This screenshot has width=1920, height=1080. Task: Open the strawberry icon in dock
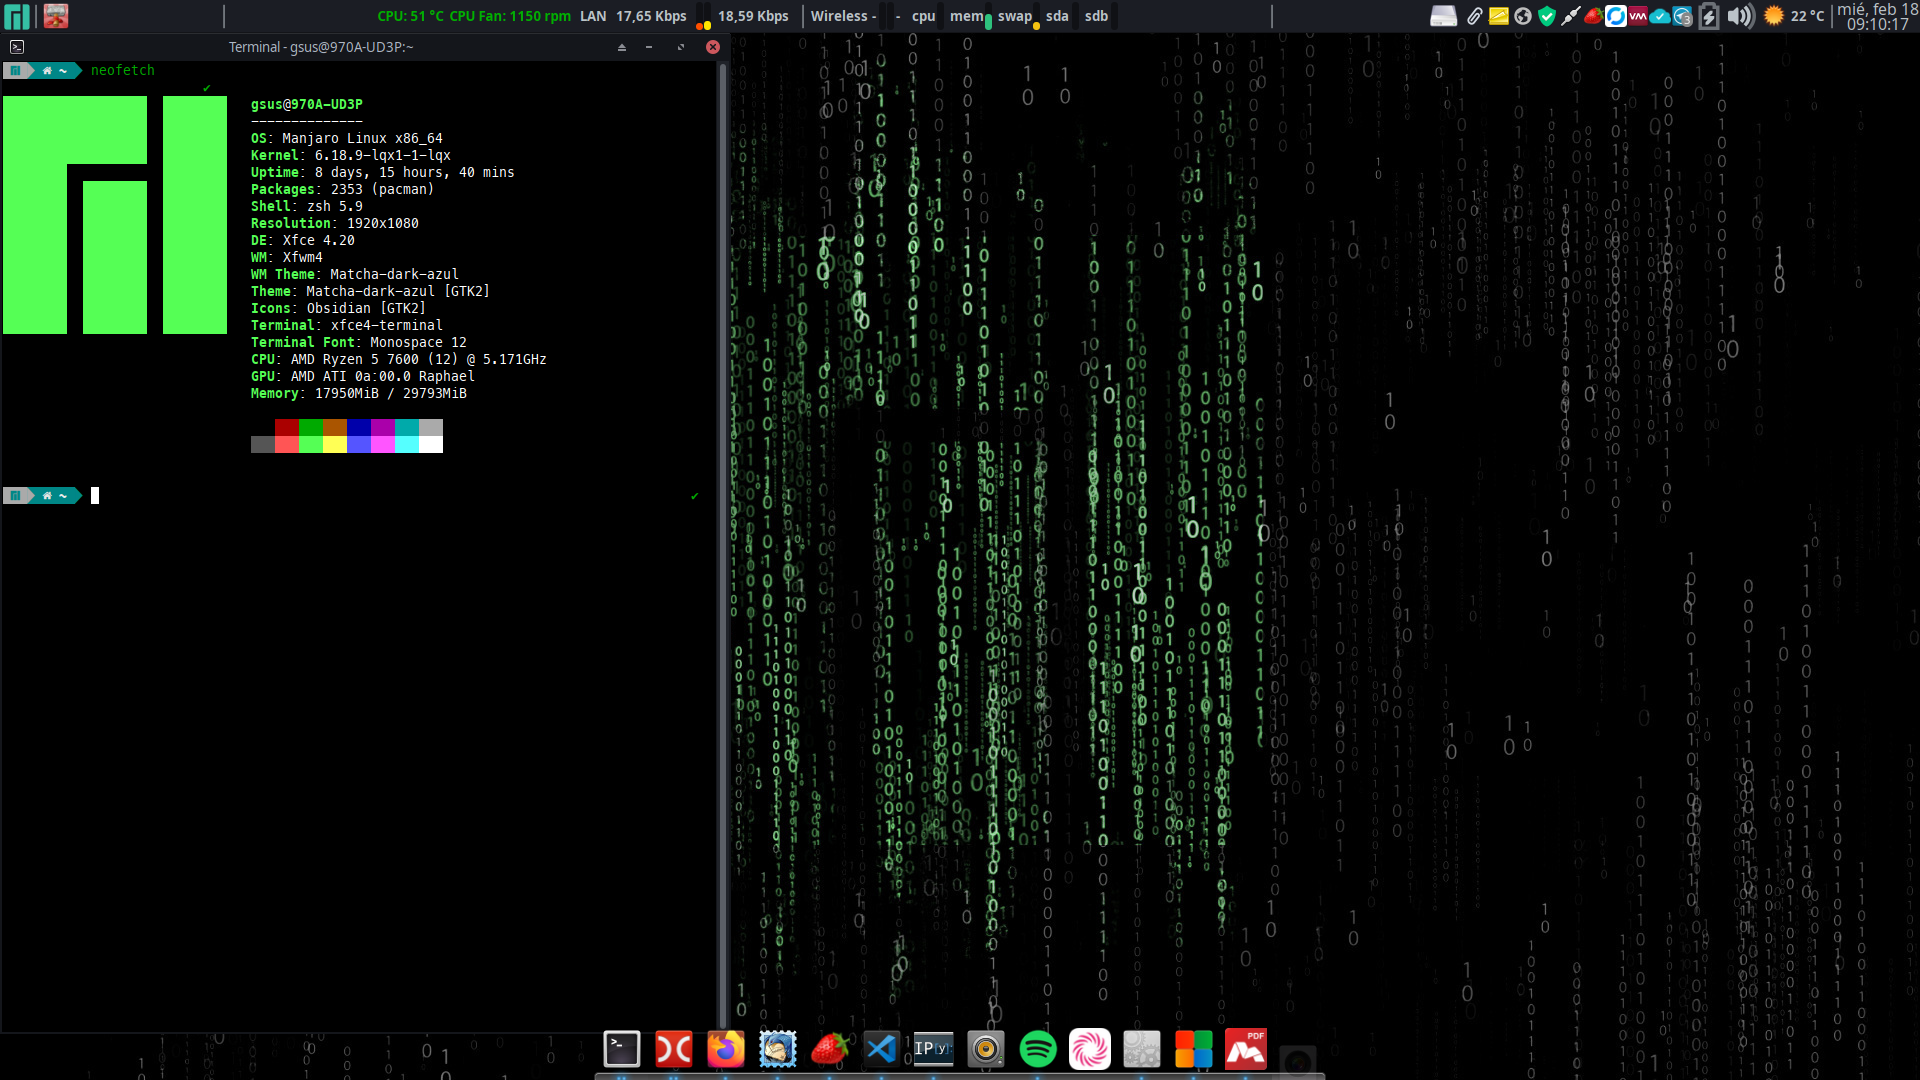829,1049
